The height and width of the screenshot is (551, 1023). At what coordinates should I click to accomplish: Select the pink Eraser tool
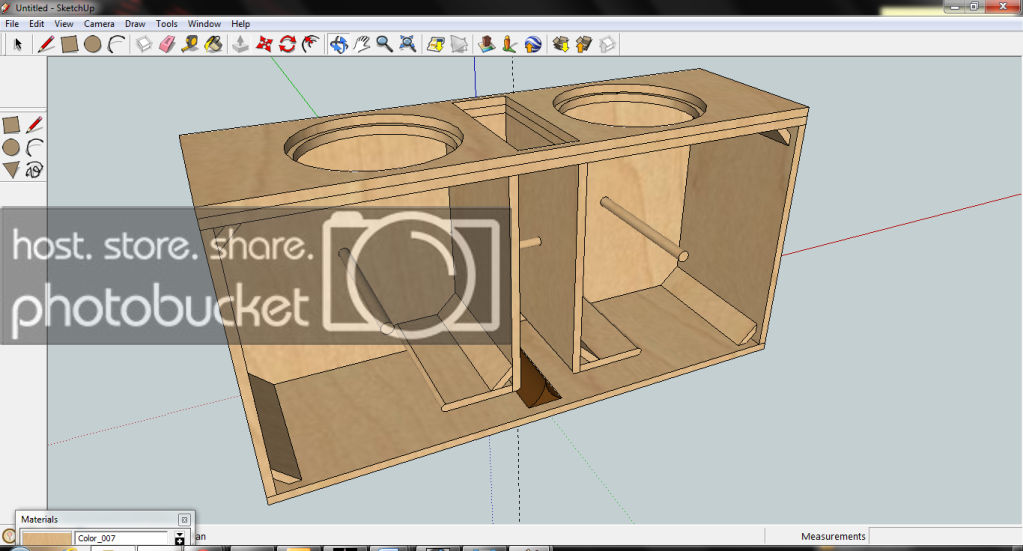click(167, 44)
